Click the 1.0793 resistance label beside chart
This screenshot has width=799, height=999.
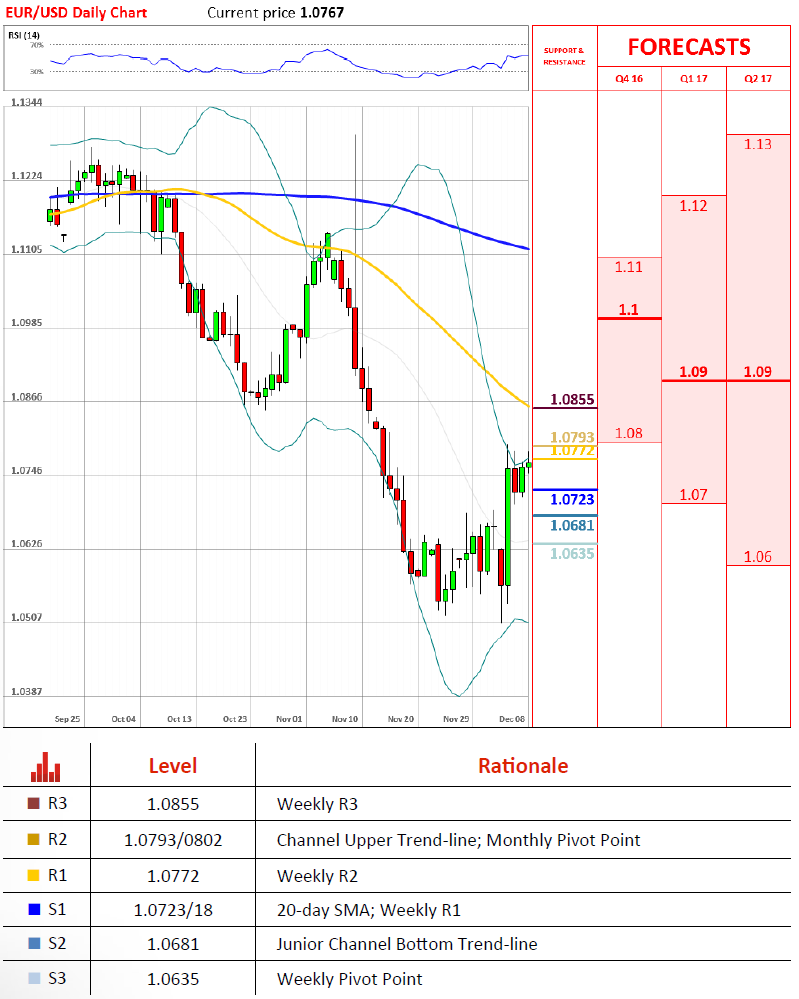(572, 437)
